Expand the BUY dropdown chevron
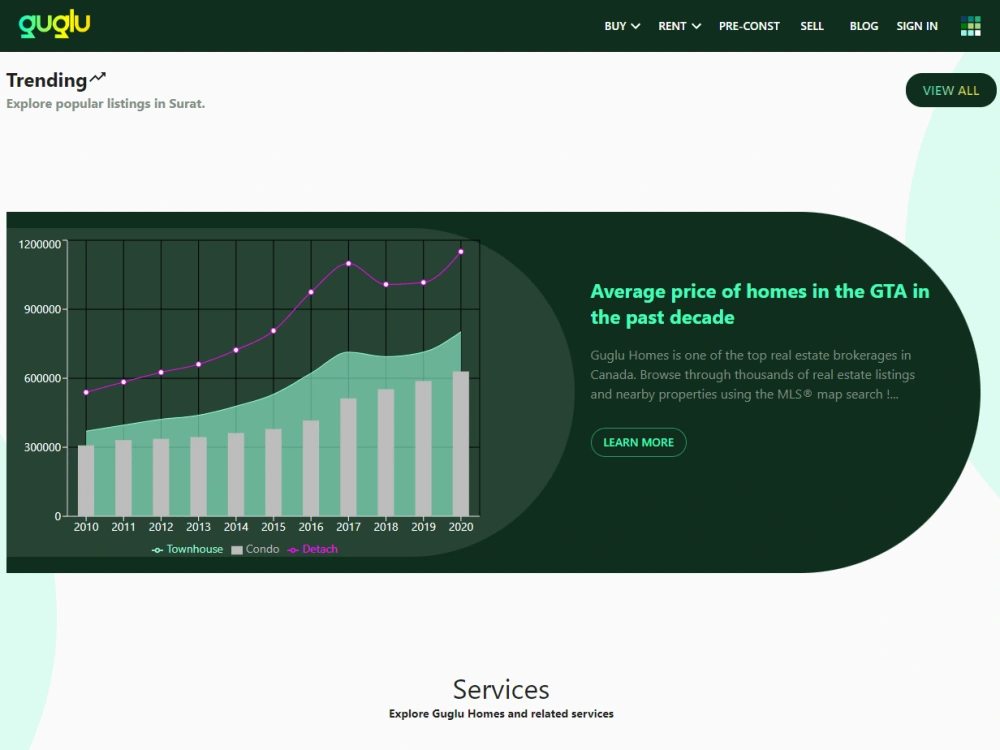Viewport: 1000px width, 750px height. (635, 26)
